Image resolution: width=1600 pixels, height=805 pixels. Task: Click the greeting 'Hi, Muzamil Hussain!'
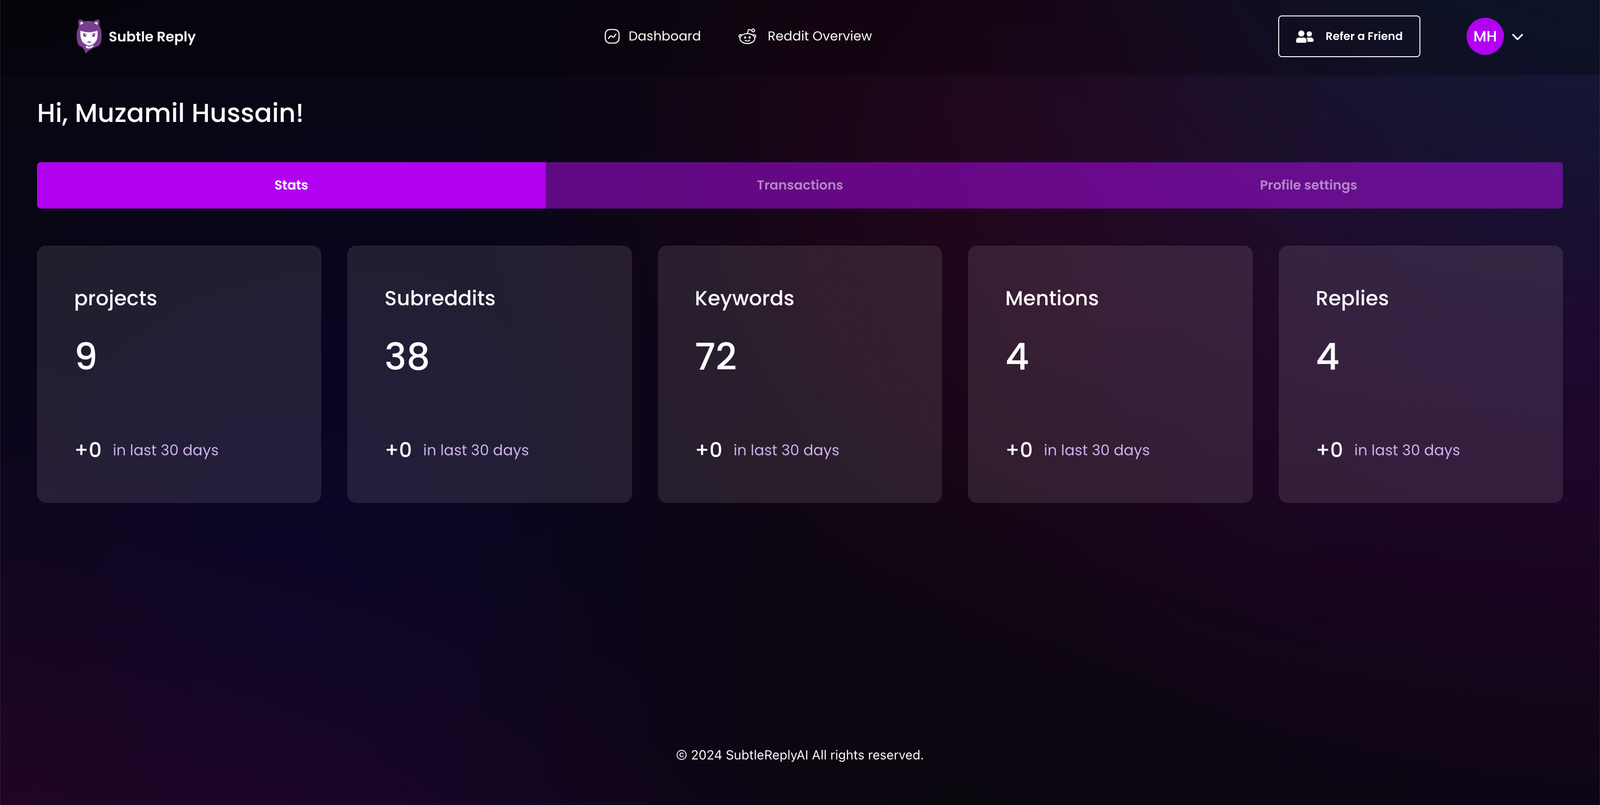pyautogui.click(x=170, y=113)
